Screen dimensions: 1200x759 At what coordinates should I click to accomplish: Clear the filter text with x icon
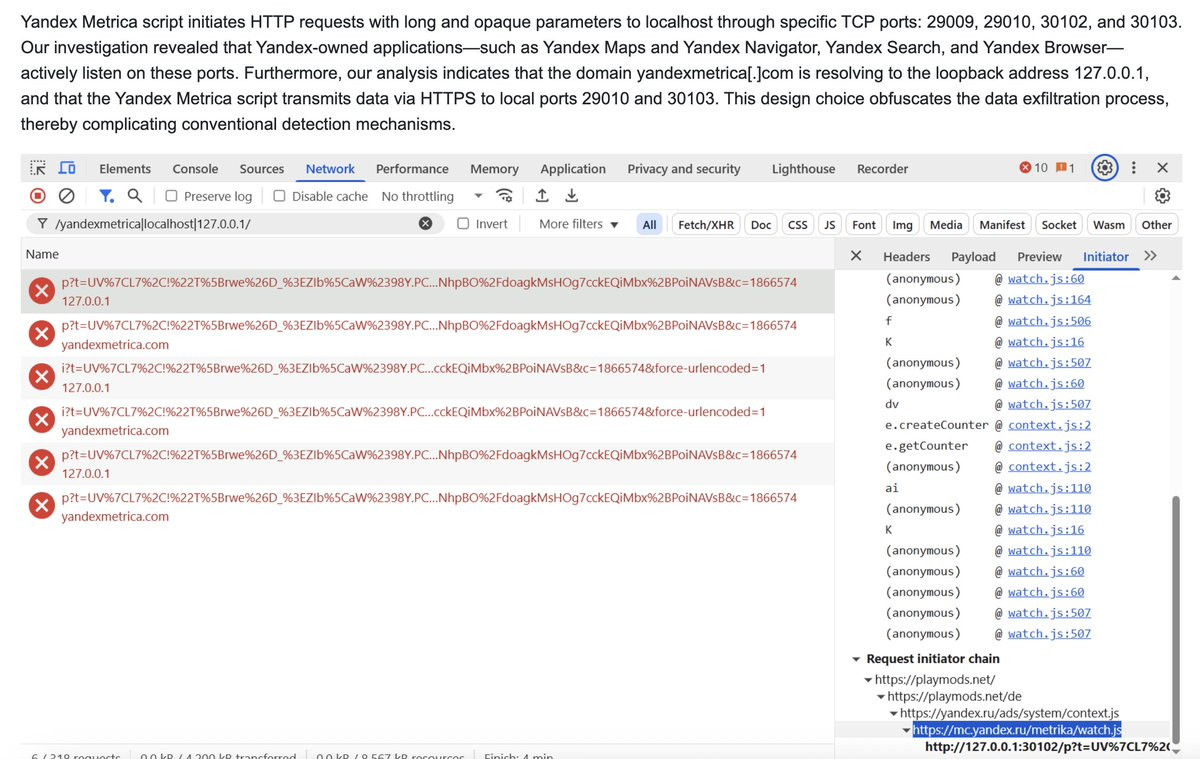point(425,224)
